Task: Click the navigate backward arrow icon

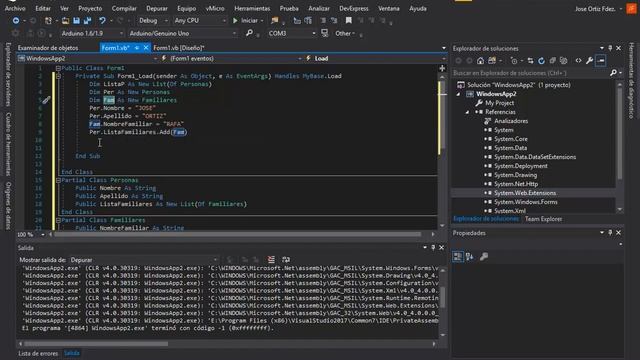Action: (16, 20)
